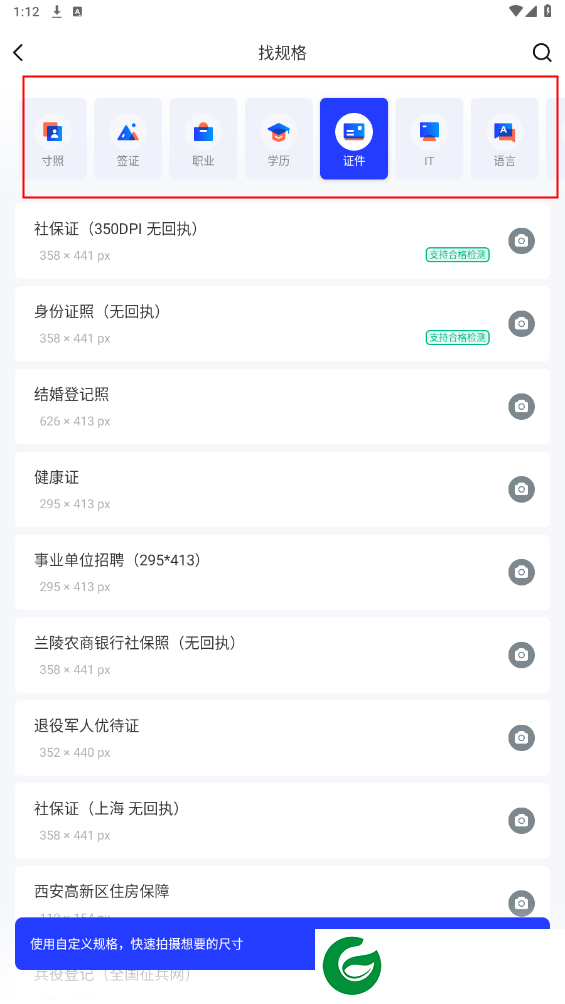Select the highlighted 证件 category tab

354,139
